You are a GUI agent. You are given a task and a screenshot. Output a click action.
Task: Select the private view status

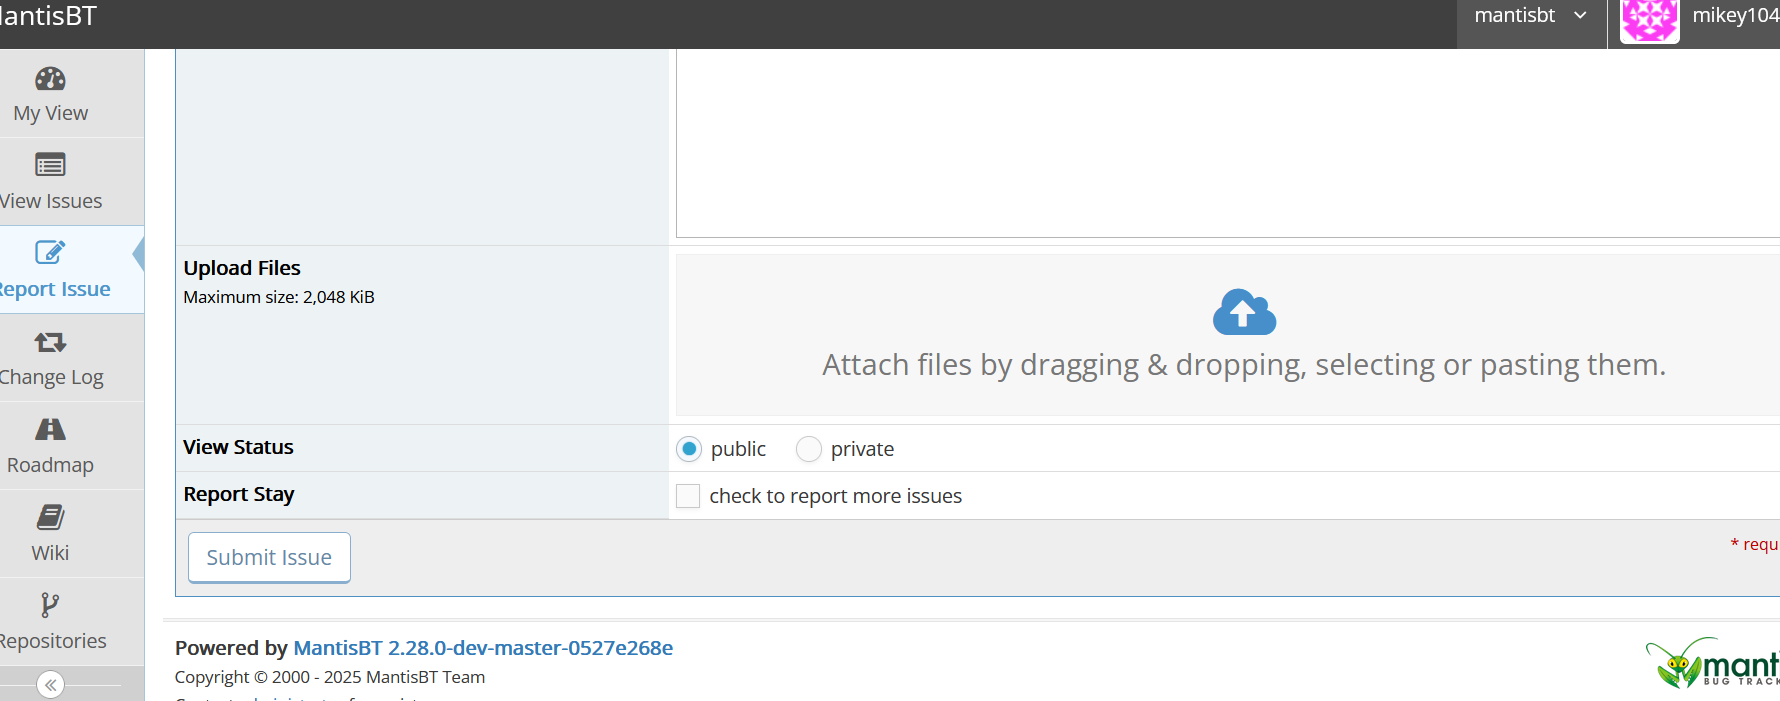point(809,449)
